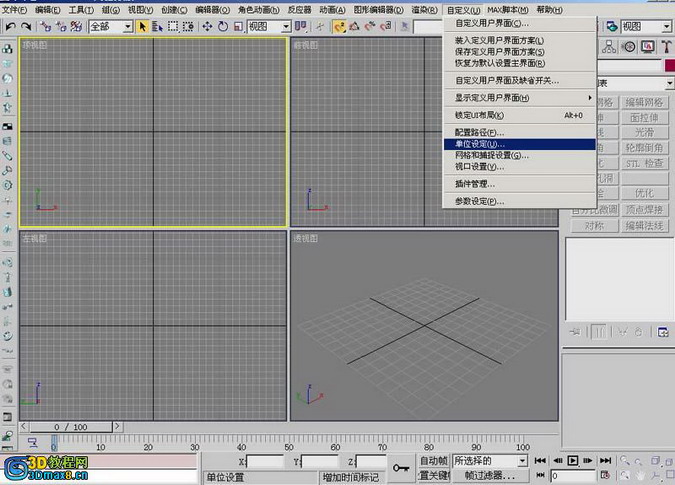Screen dimensions: 675x485
Task: Select the Rotate tool icon
Action: point(223,27)
